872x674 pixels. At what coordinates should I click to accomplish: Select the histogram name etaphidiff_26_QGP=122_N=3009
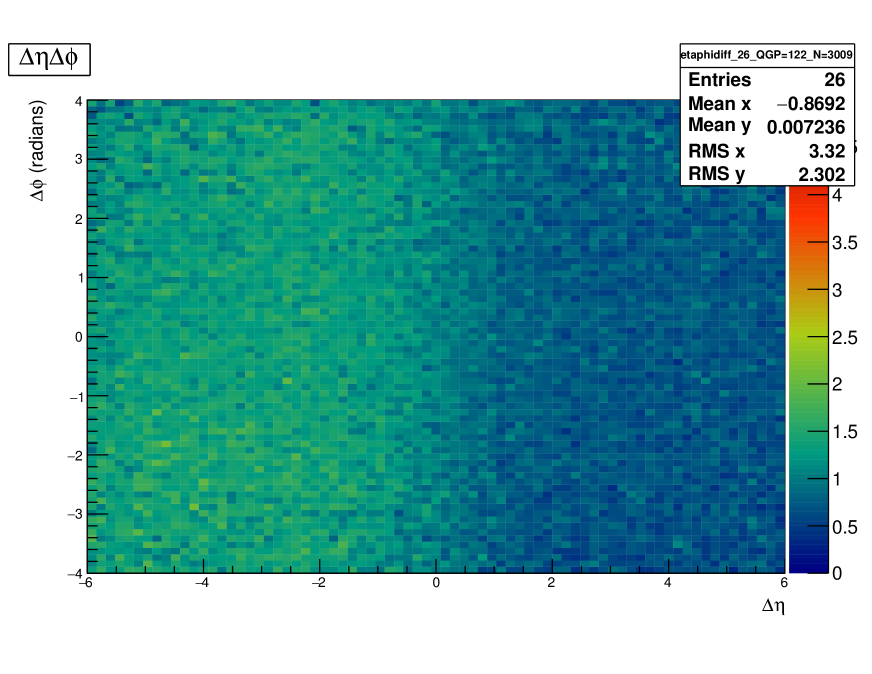766,54
